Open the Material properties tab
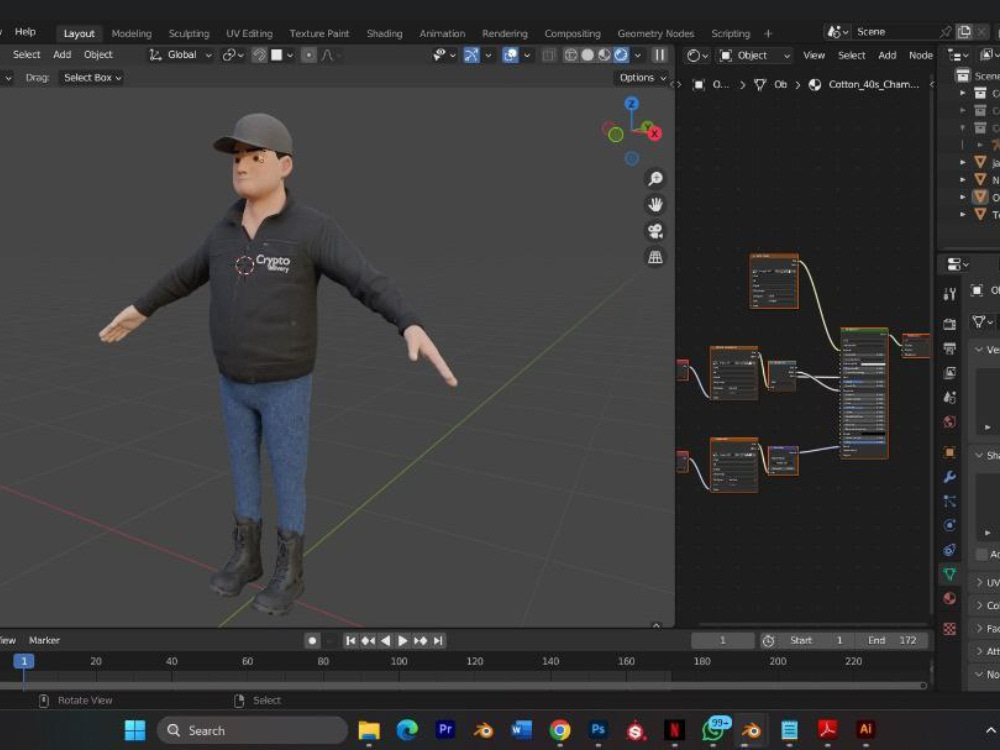The image size is (1000, 750). tap(950, 598)
